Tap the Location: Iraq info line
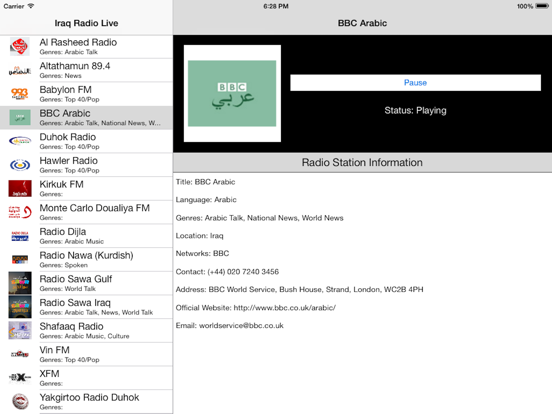 click(200, 236)
